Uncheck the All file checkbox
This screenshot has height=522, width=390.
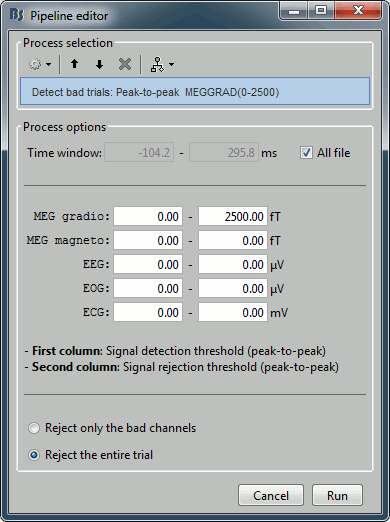pyautogui.click(x=306, y=153)
